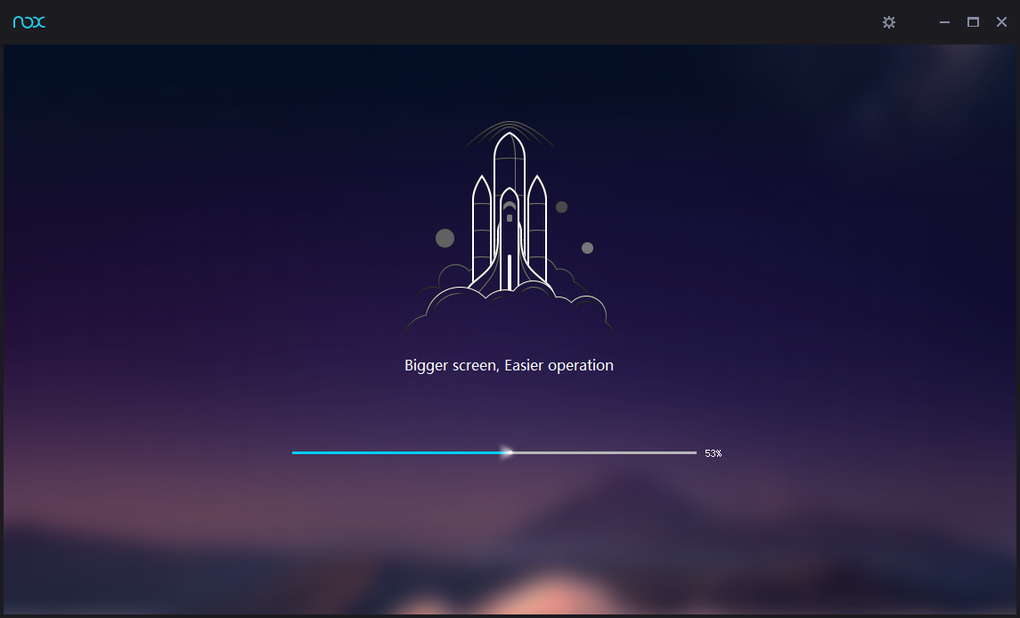Viewport: 1020px width, 618px height.
Task: Minimize the Nox window
Action: coord(945,22)
